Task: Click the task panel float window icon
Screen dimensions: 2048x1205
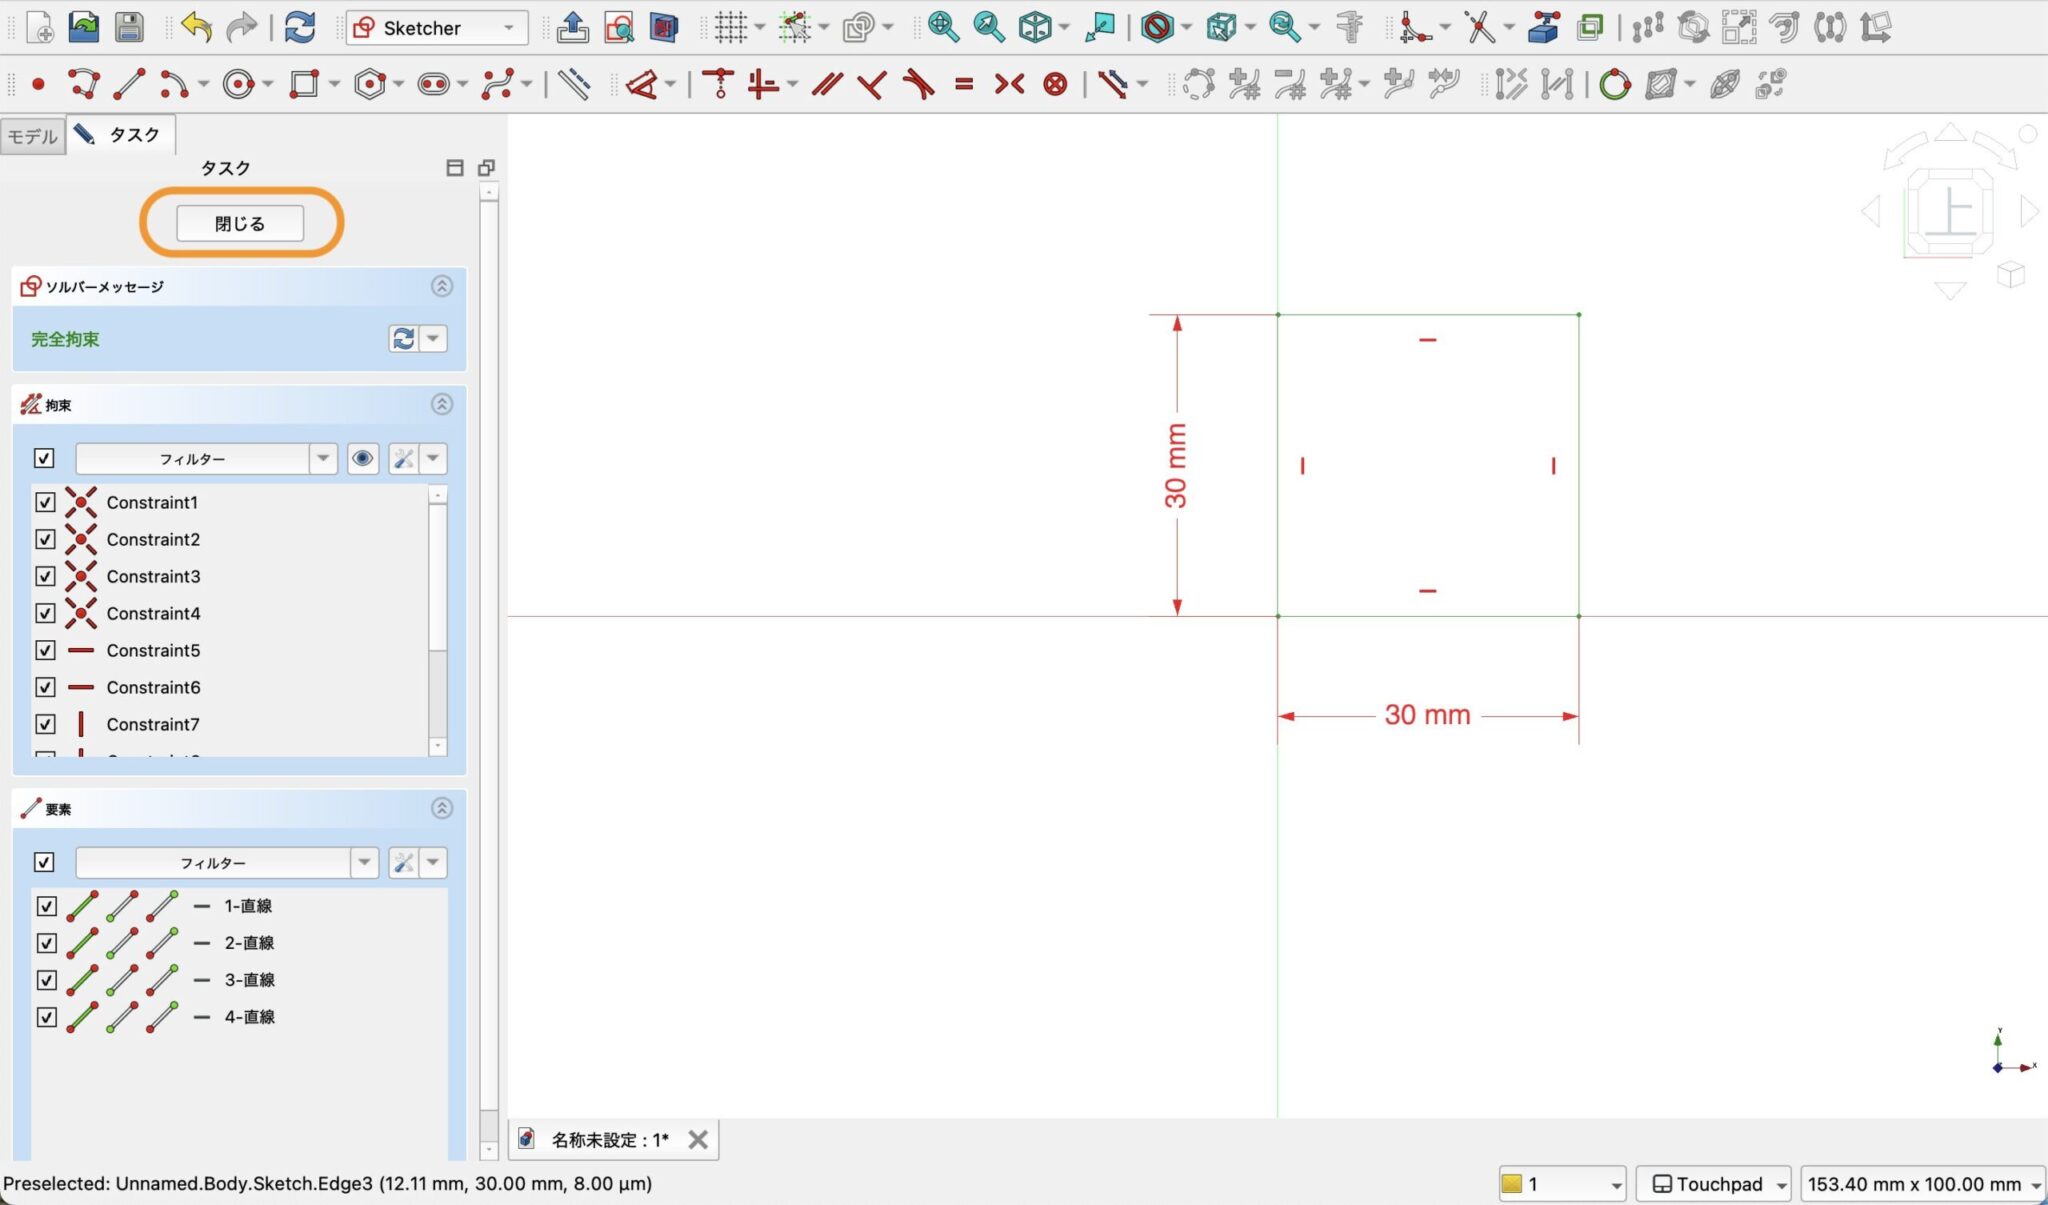Action: coord(487,167)
